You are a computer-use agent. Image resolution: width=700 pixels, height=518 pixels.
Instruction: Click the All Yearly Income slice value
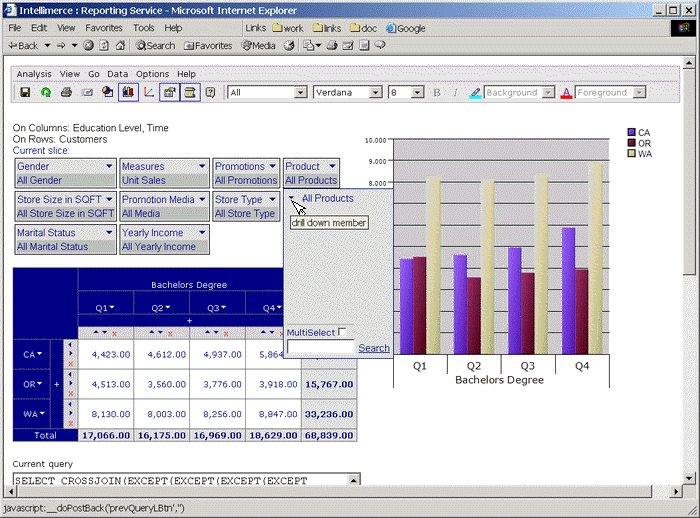tap(159, 246)
